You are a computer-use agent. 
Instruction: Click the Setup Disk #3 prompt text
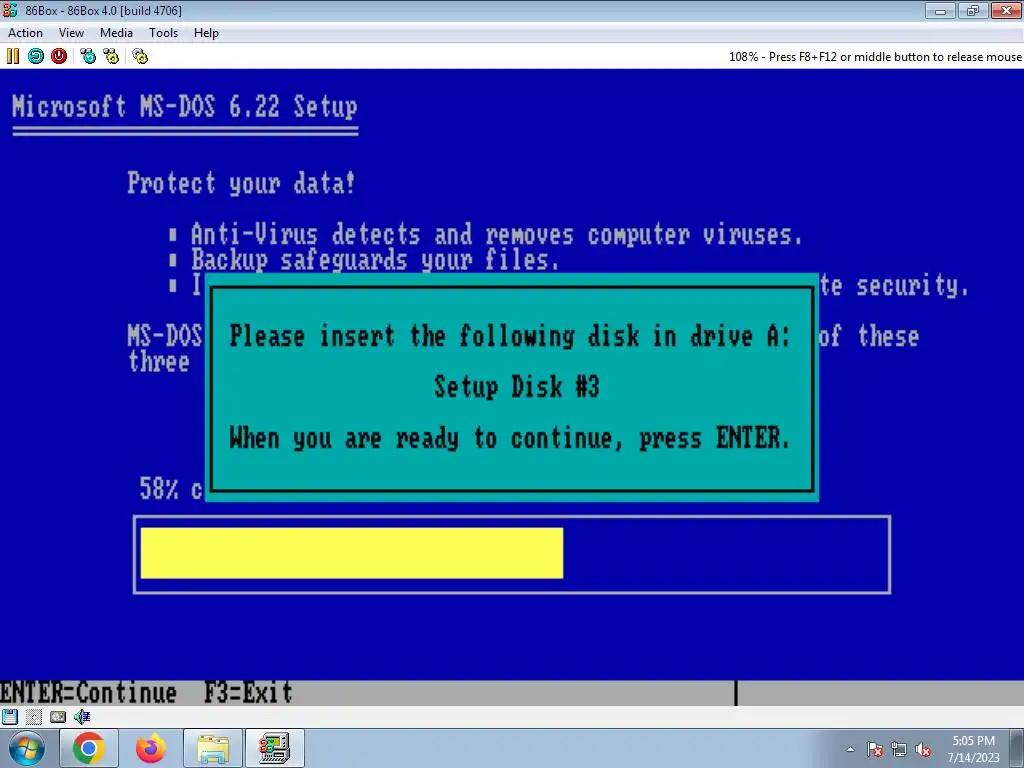point(517,387)
